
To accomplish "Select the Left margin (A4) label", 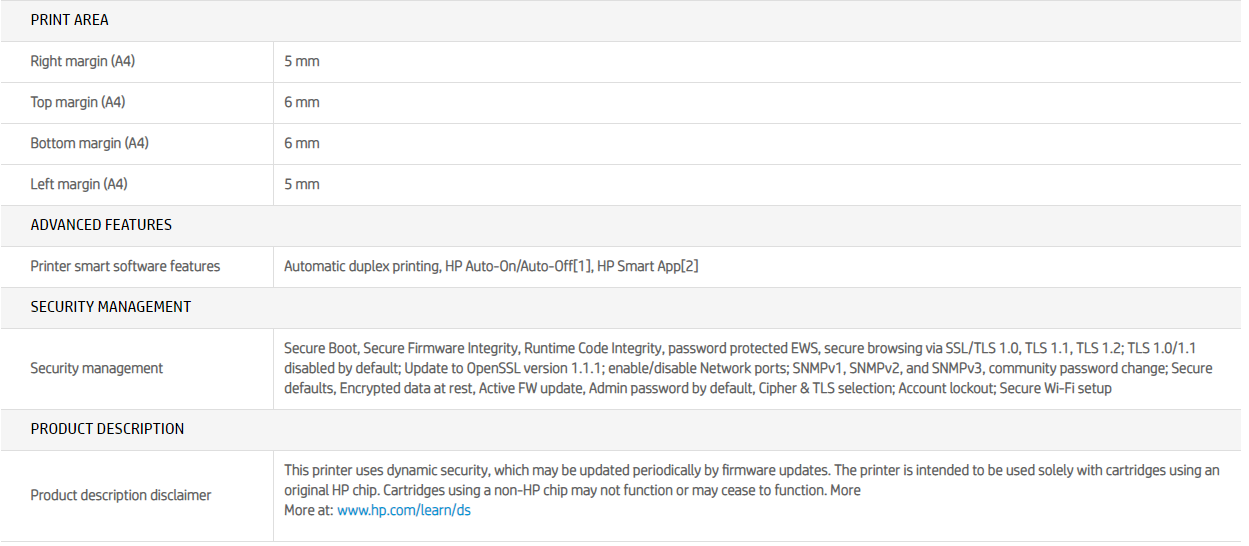I will click(79, 184).
